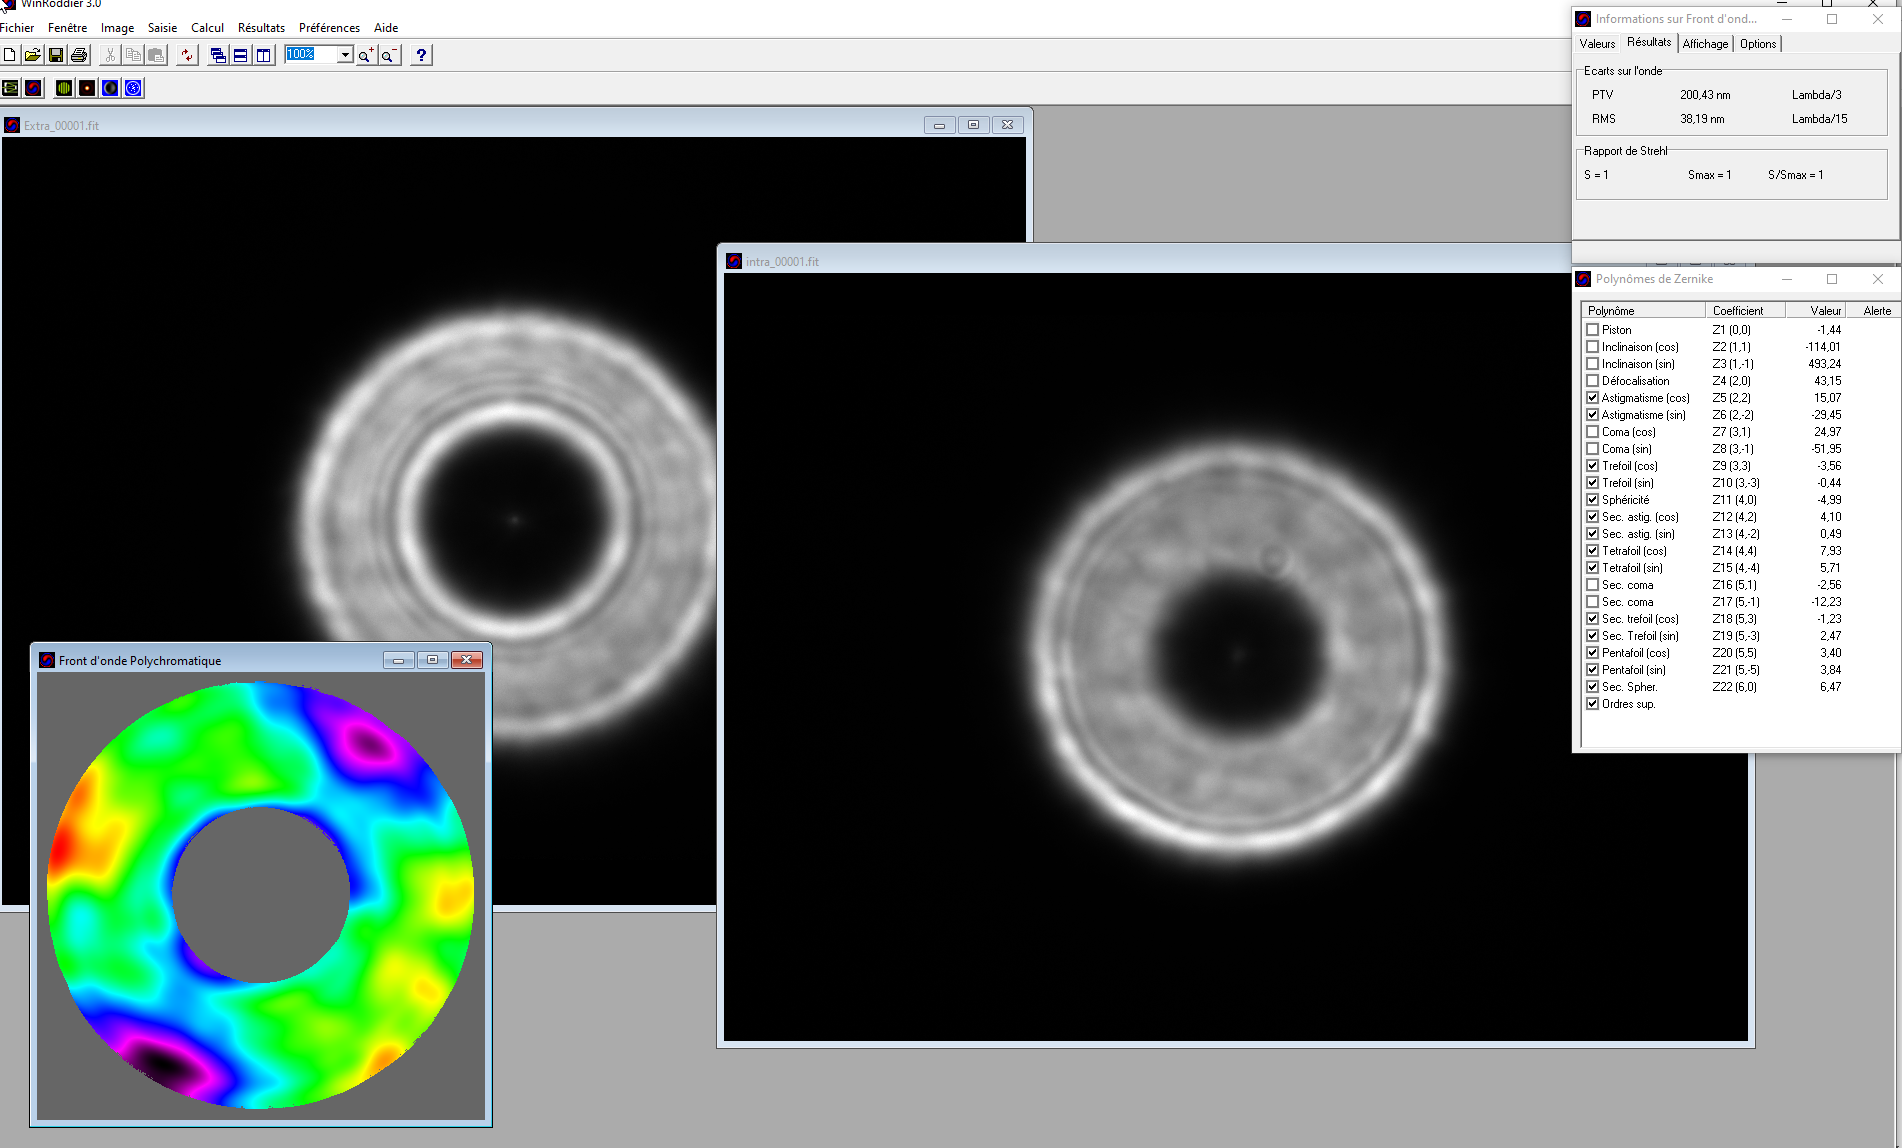
Task: Click the red-blue swirl wavefront icon
Action: tap(33, 88)
